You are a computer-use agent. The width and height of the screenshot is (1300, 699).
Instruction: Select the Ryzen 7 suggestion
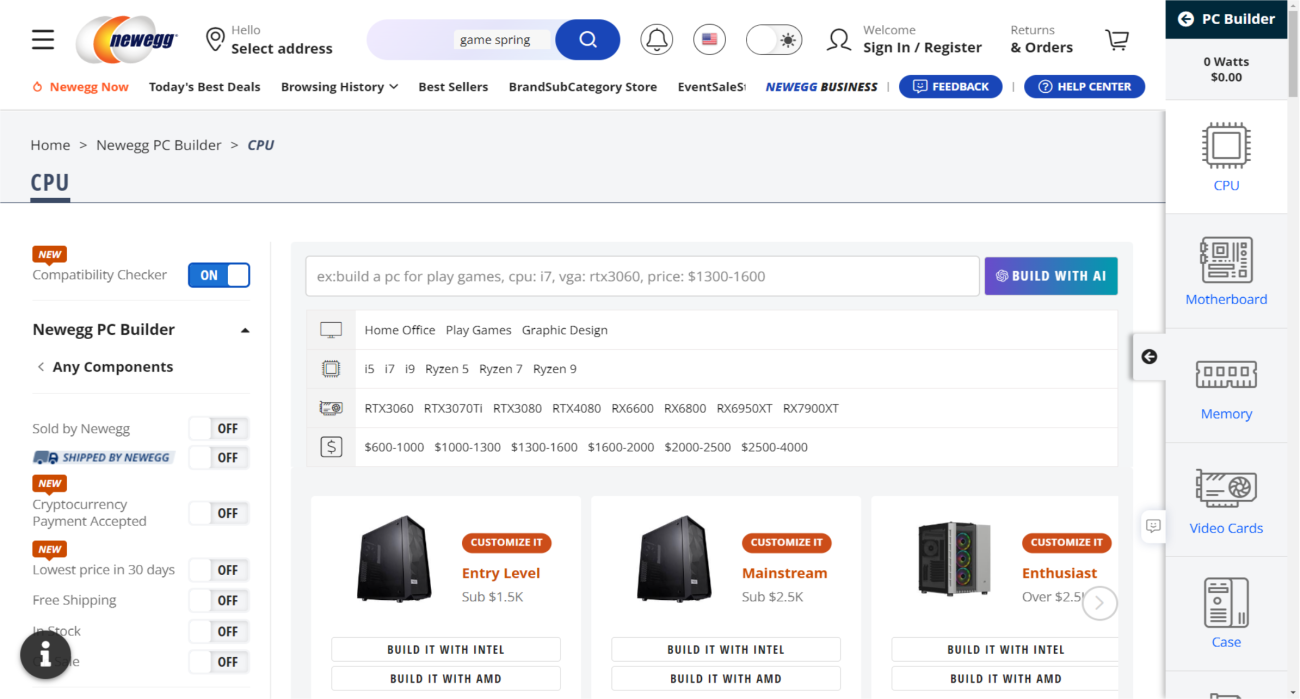[x=501, y=369]
